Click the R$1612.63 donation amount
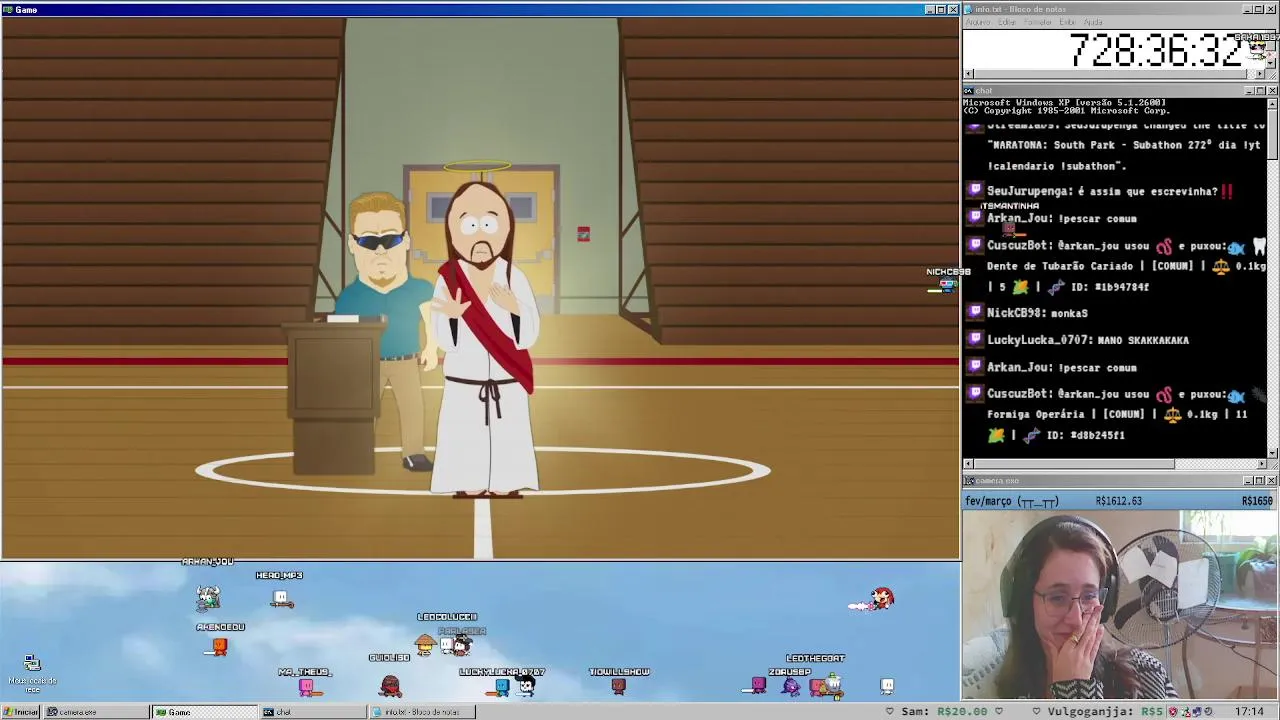Viewport: 1280px width, 720px height. [x=1118, y=501]
